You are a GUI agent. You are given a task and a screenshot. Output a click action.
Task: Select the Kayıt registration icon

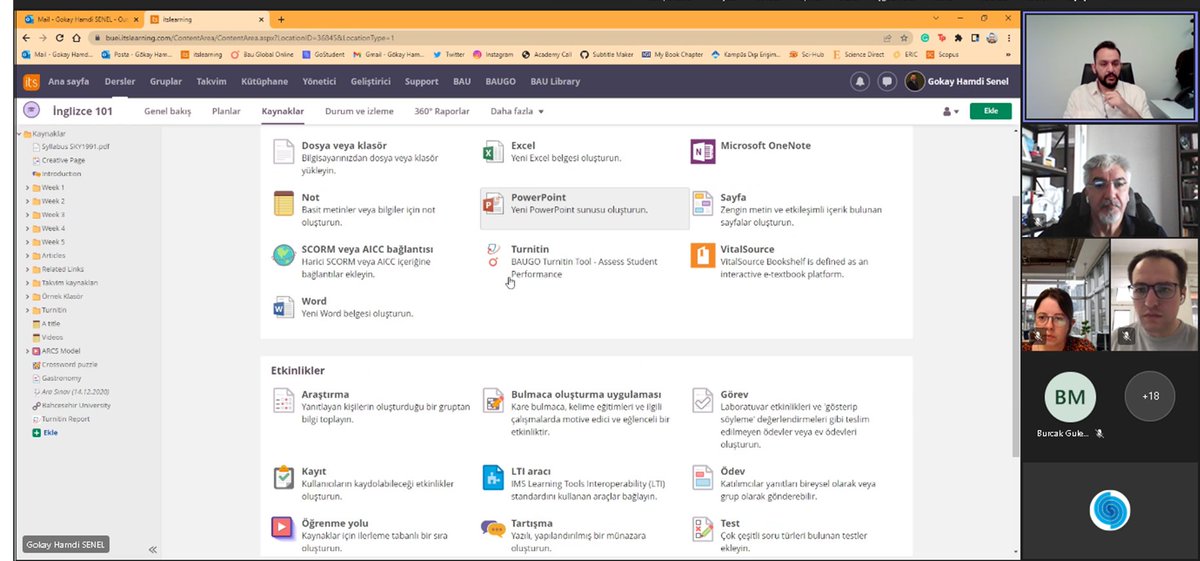click(x=283, y=477)
